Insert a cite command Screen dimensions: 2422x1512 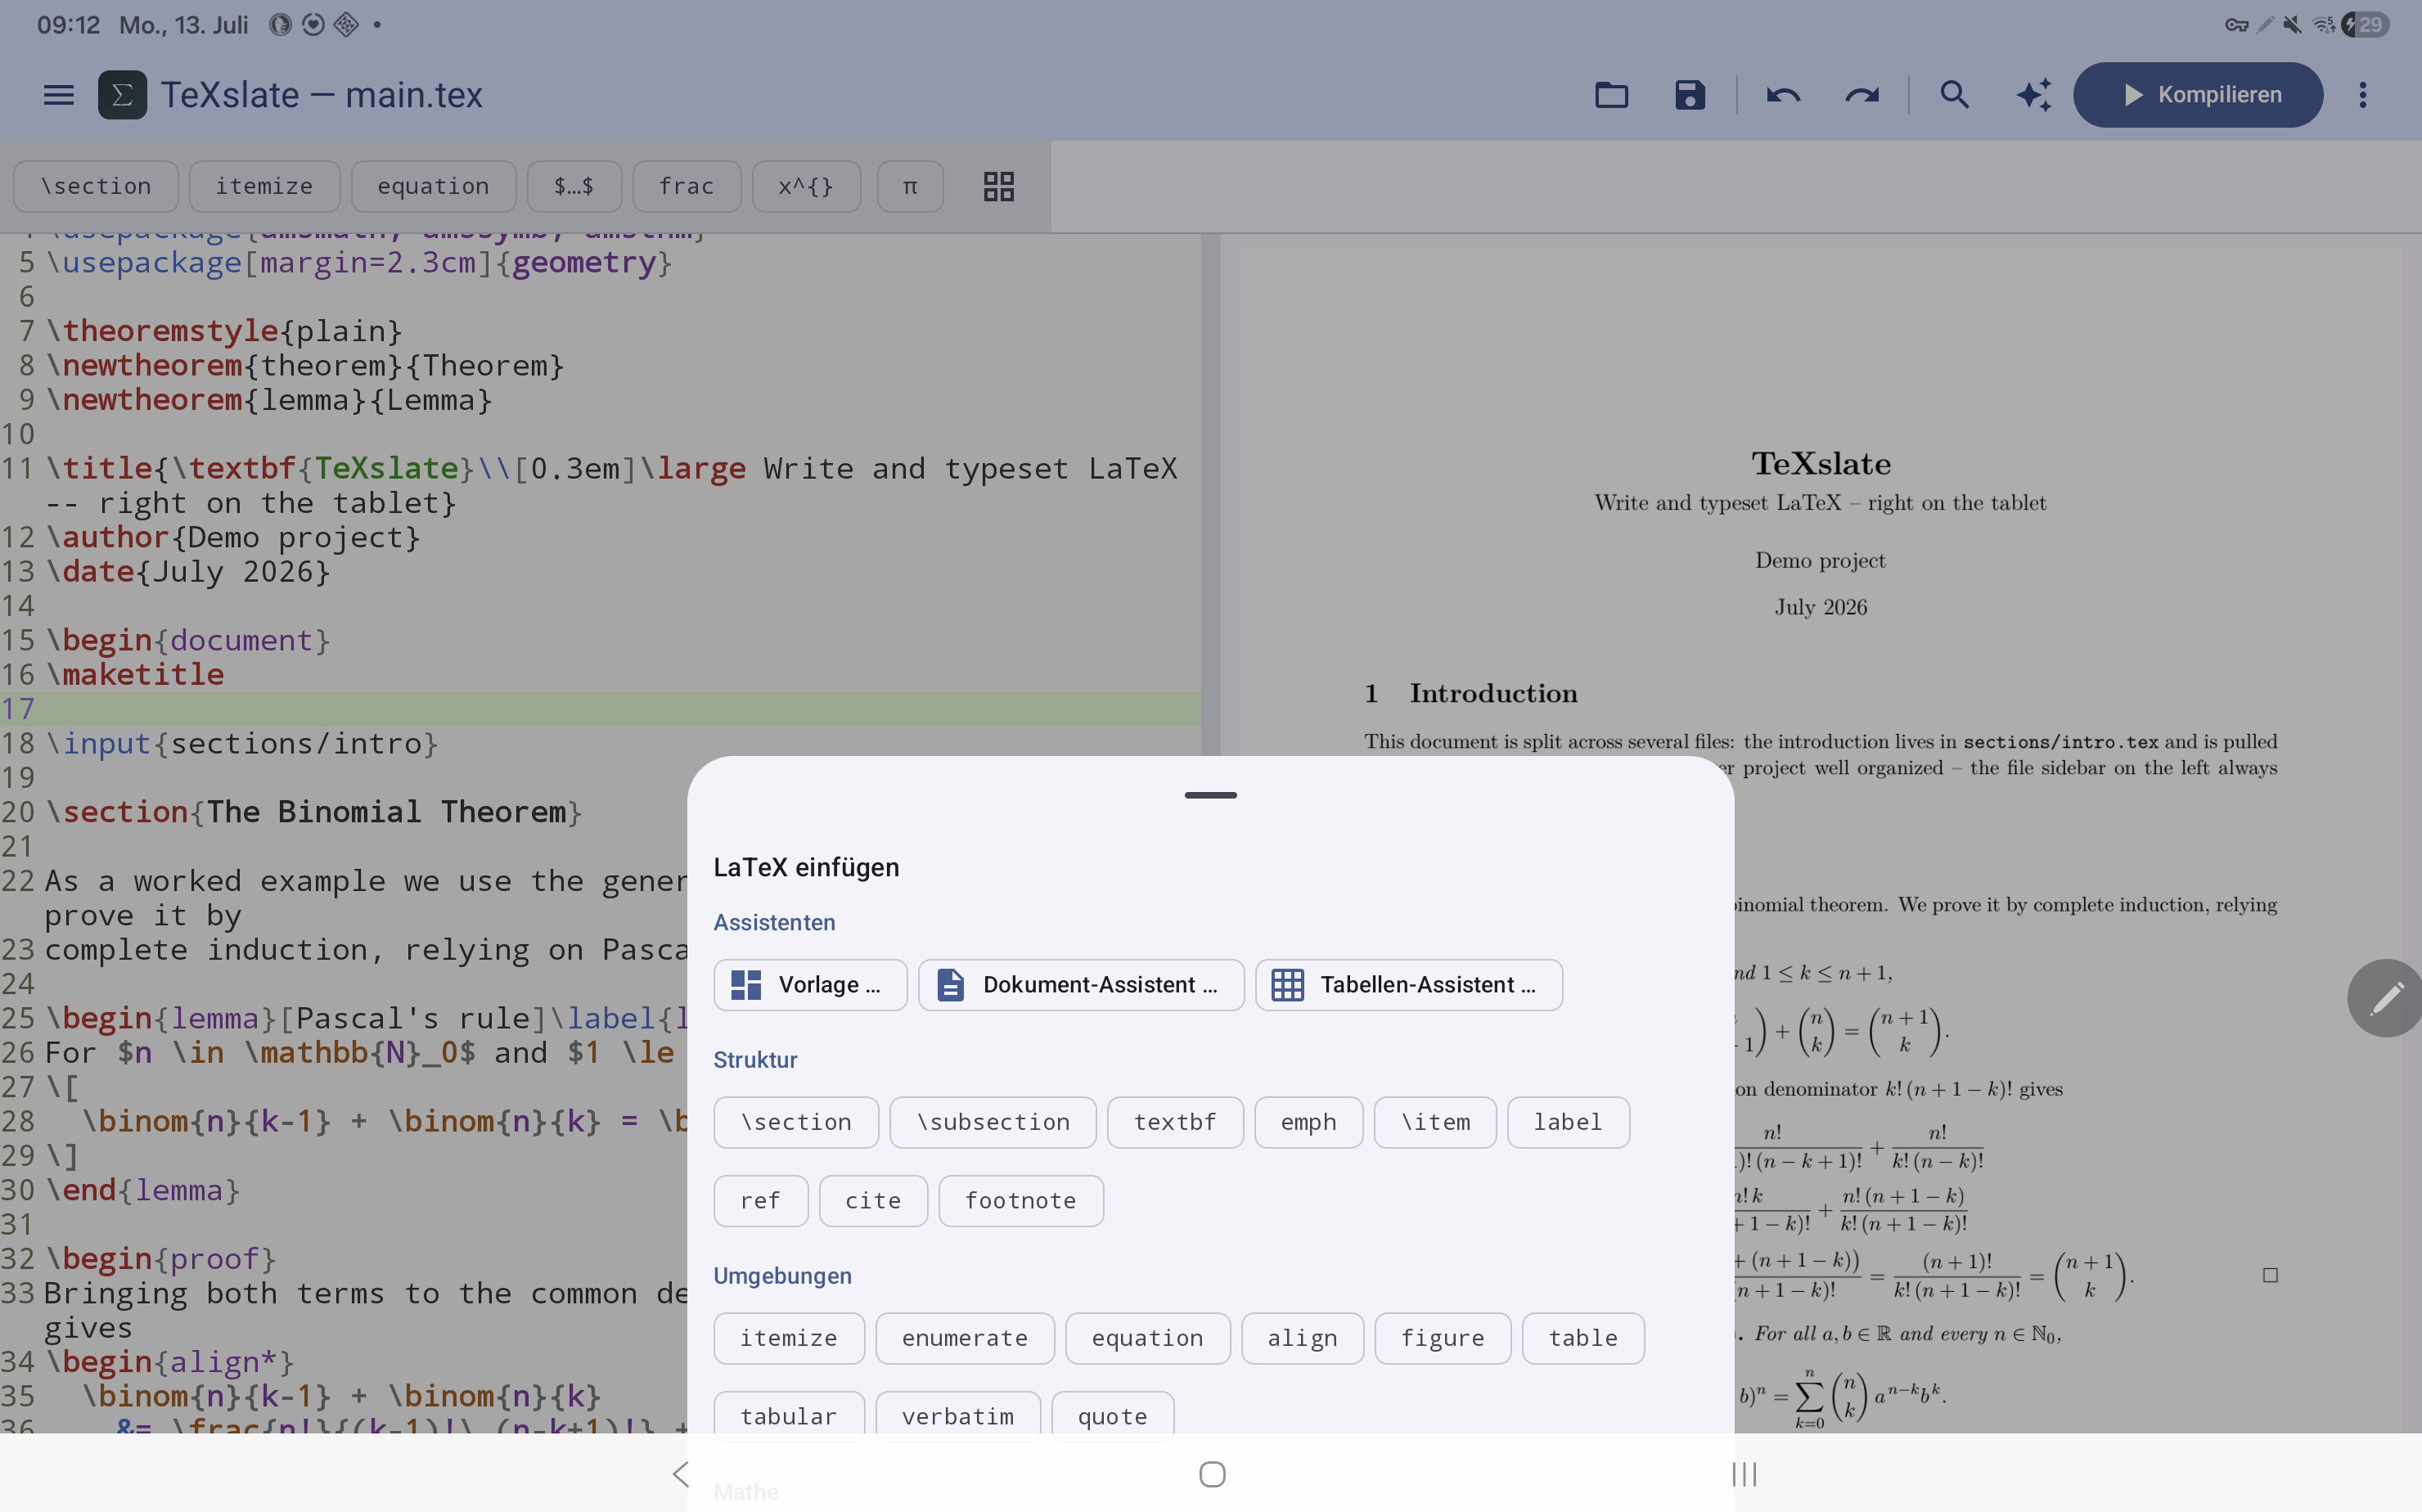click(873, 1201)
